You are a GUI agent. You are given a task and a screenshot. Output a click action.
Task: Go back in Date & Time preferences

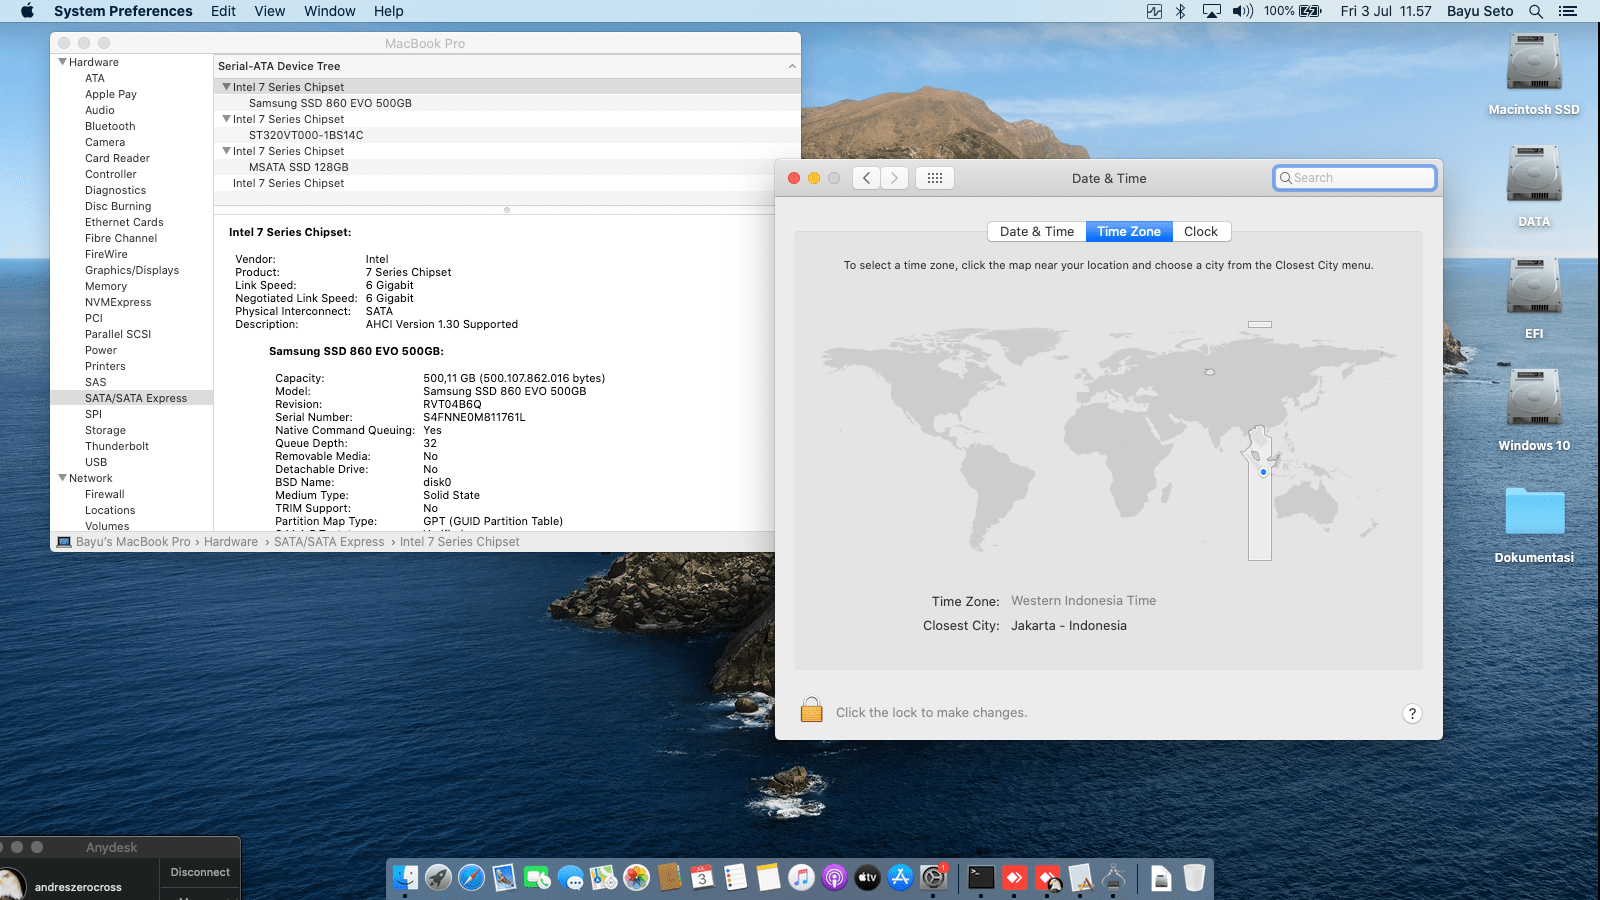click(x=867, y=178)
